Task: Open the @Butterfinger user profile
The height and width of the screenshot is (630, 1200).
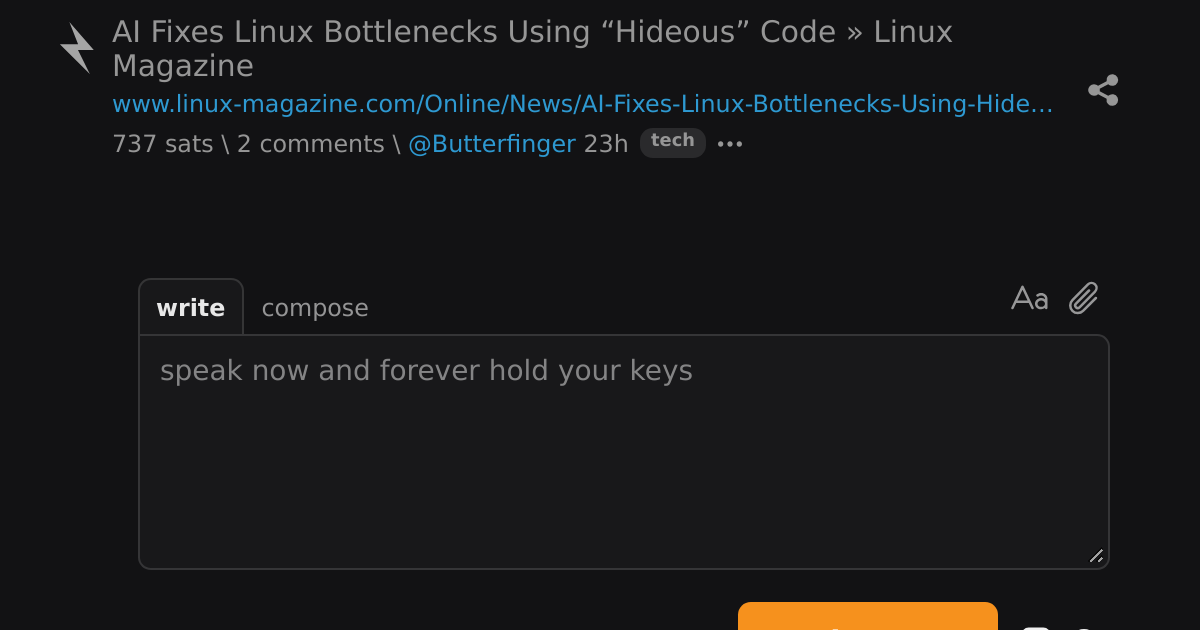Action: pyautogui.click(x=492, y=144)
